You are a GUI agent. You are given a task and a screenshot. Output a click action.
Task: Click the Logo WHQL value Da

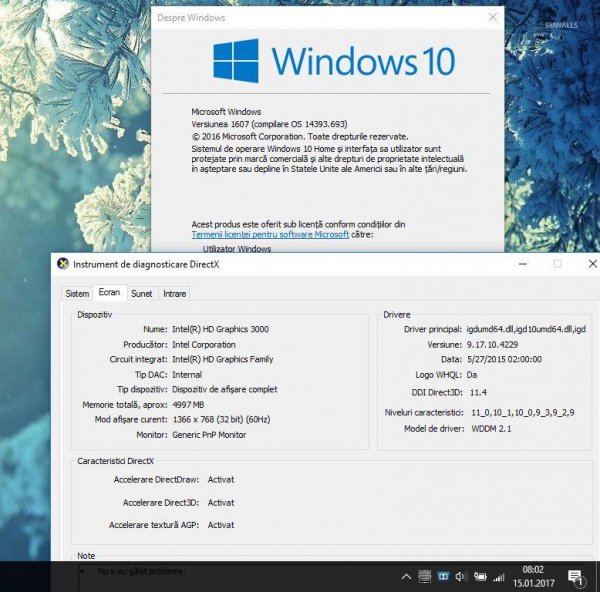click(472, 375)
